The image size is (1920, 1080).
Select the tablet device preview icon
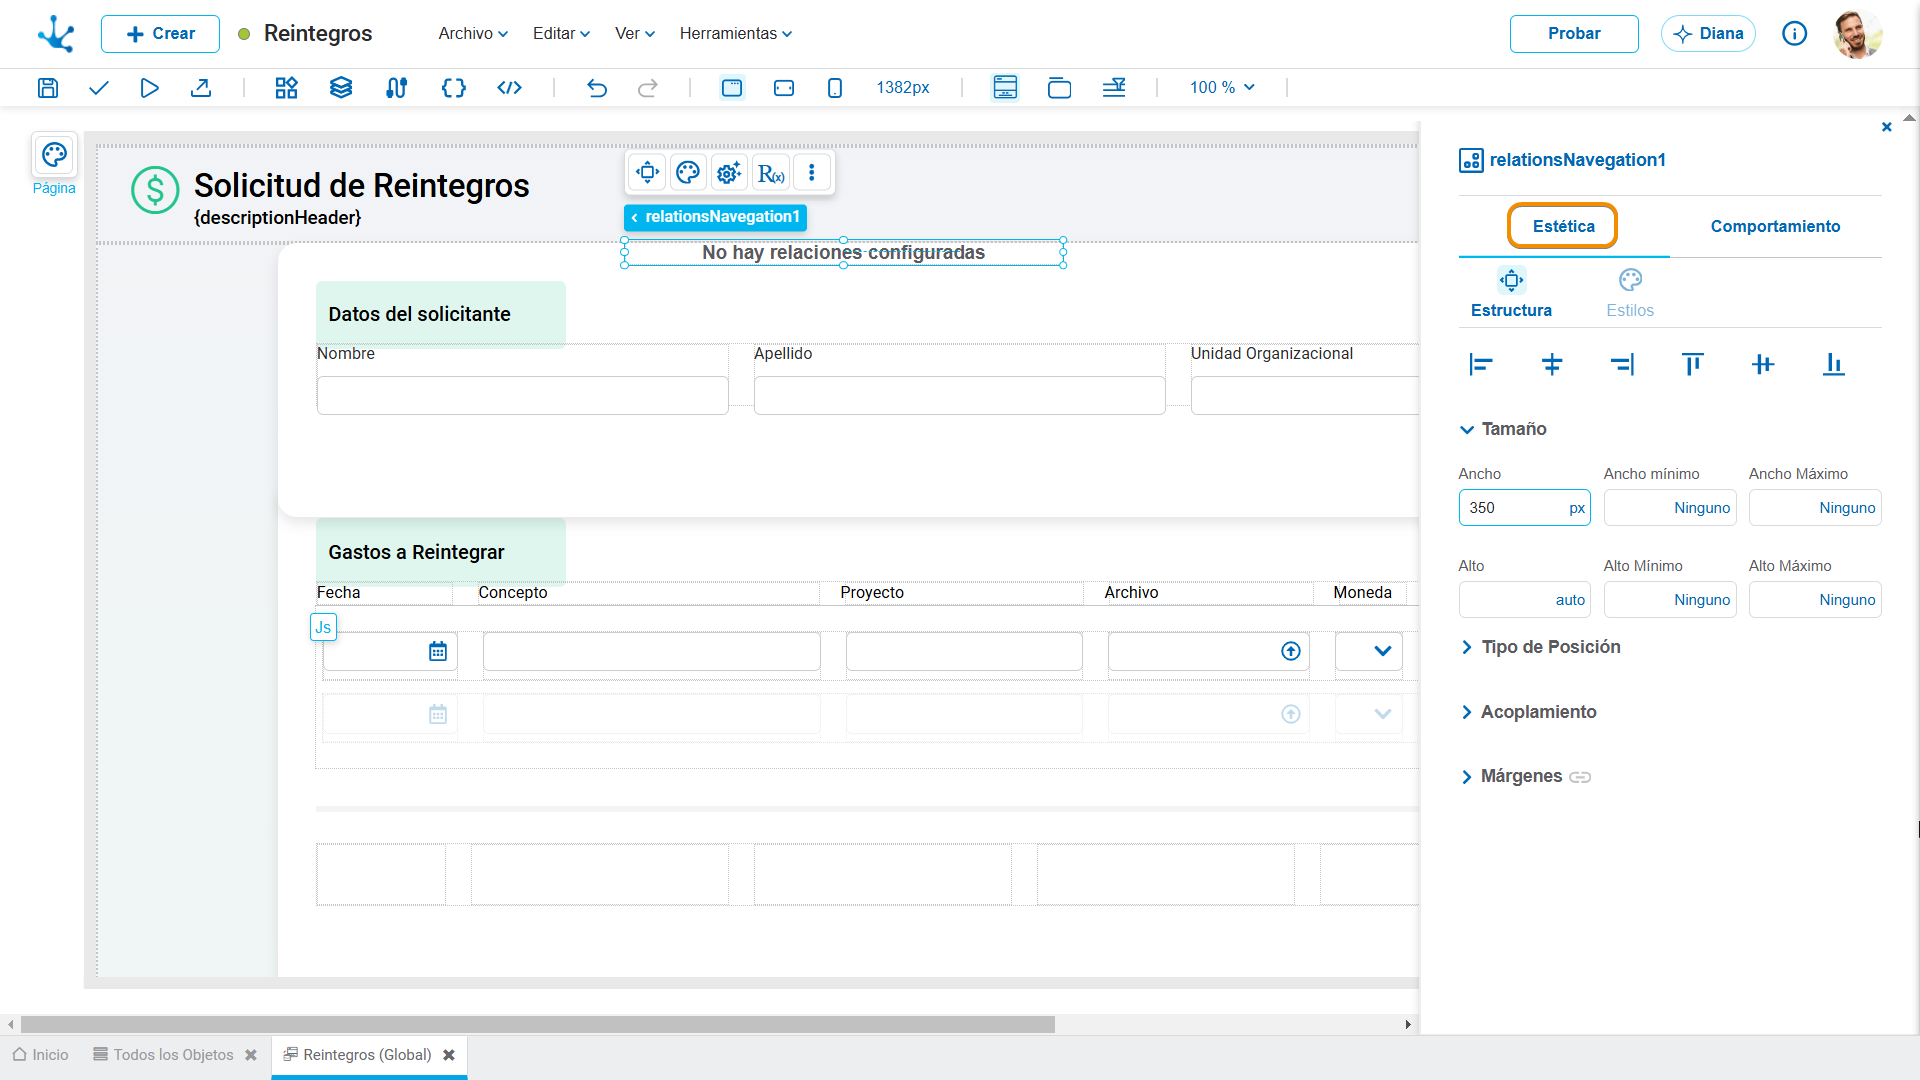[784, 88]
